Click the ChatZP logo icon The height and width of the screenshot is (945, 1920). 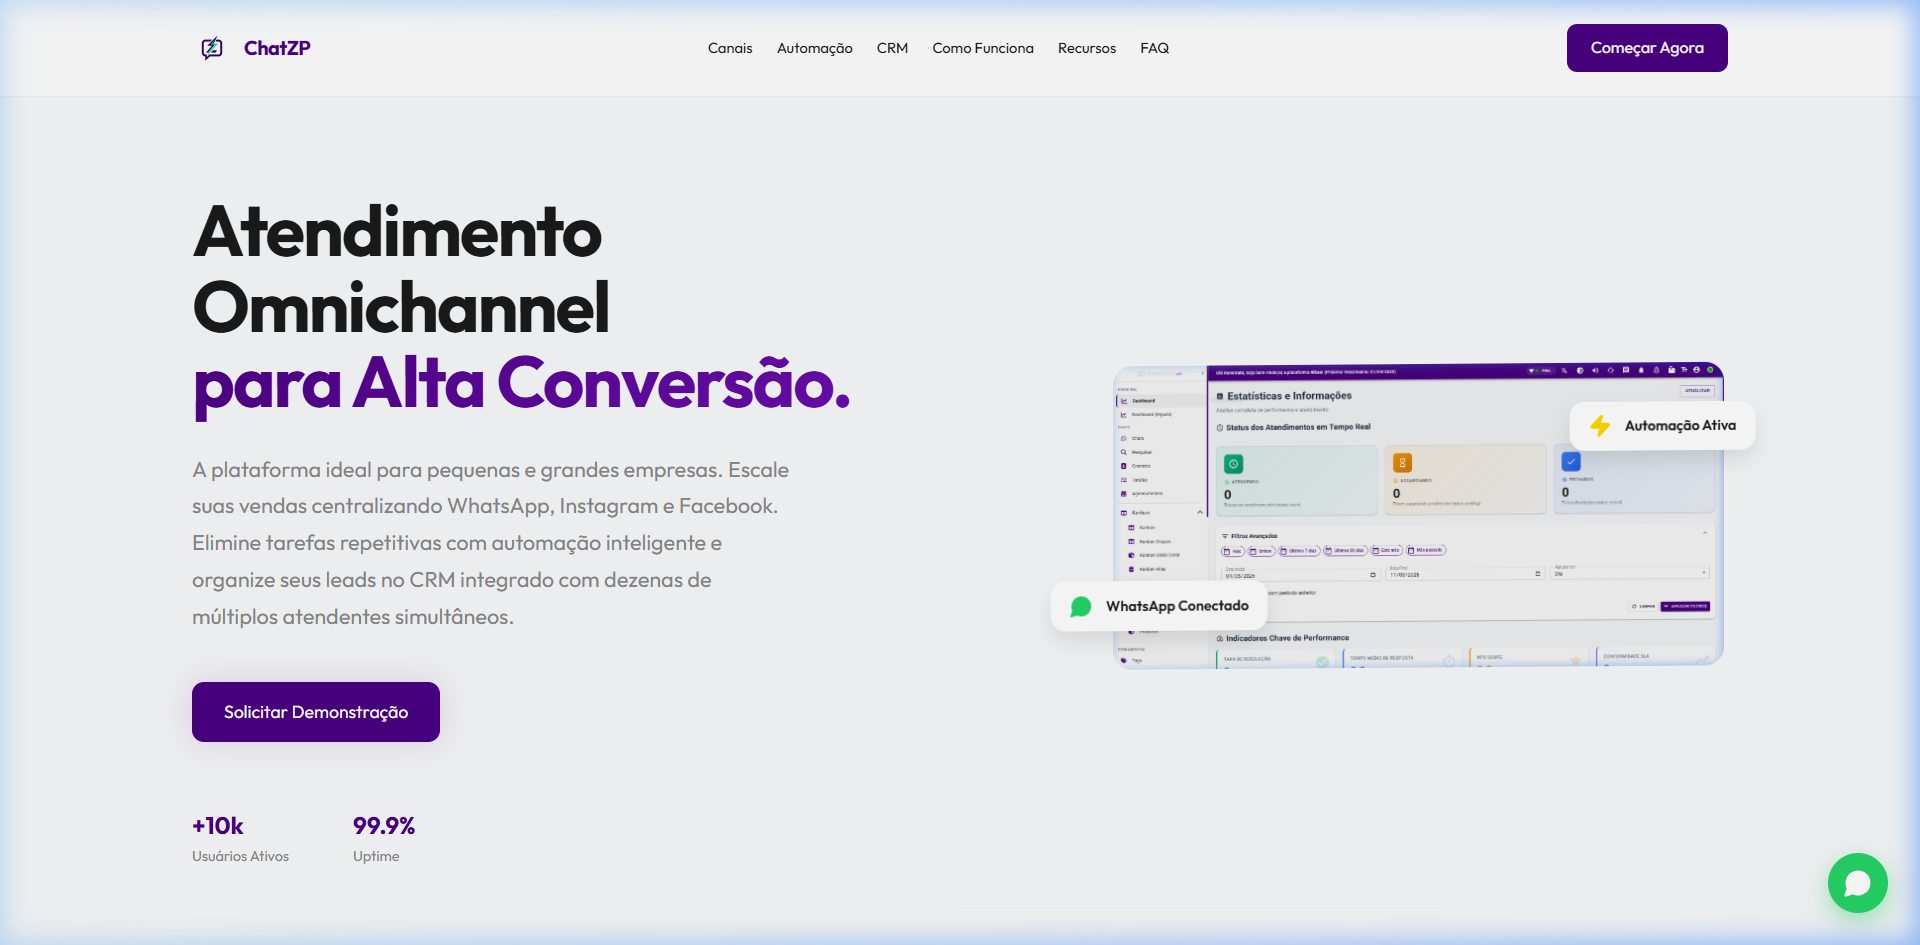(x=212, y=48)
